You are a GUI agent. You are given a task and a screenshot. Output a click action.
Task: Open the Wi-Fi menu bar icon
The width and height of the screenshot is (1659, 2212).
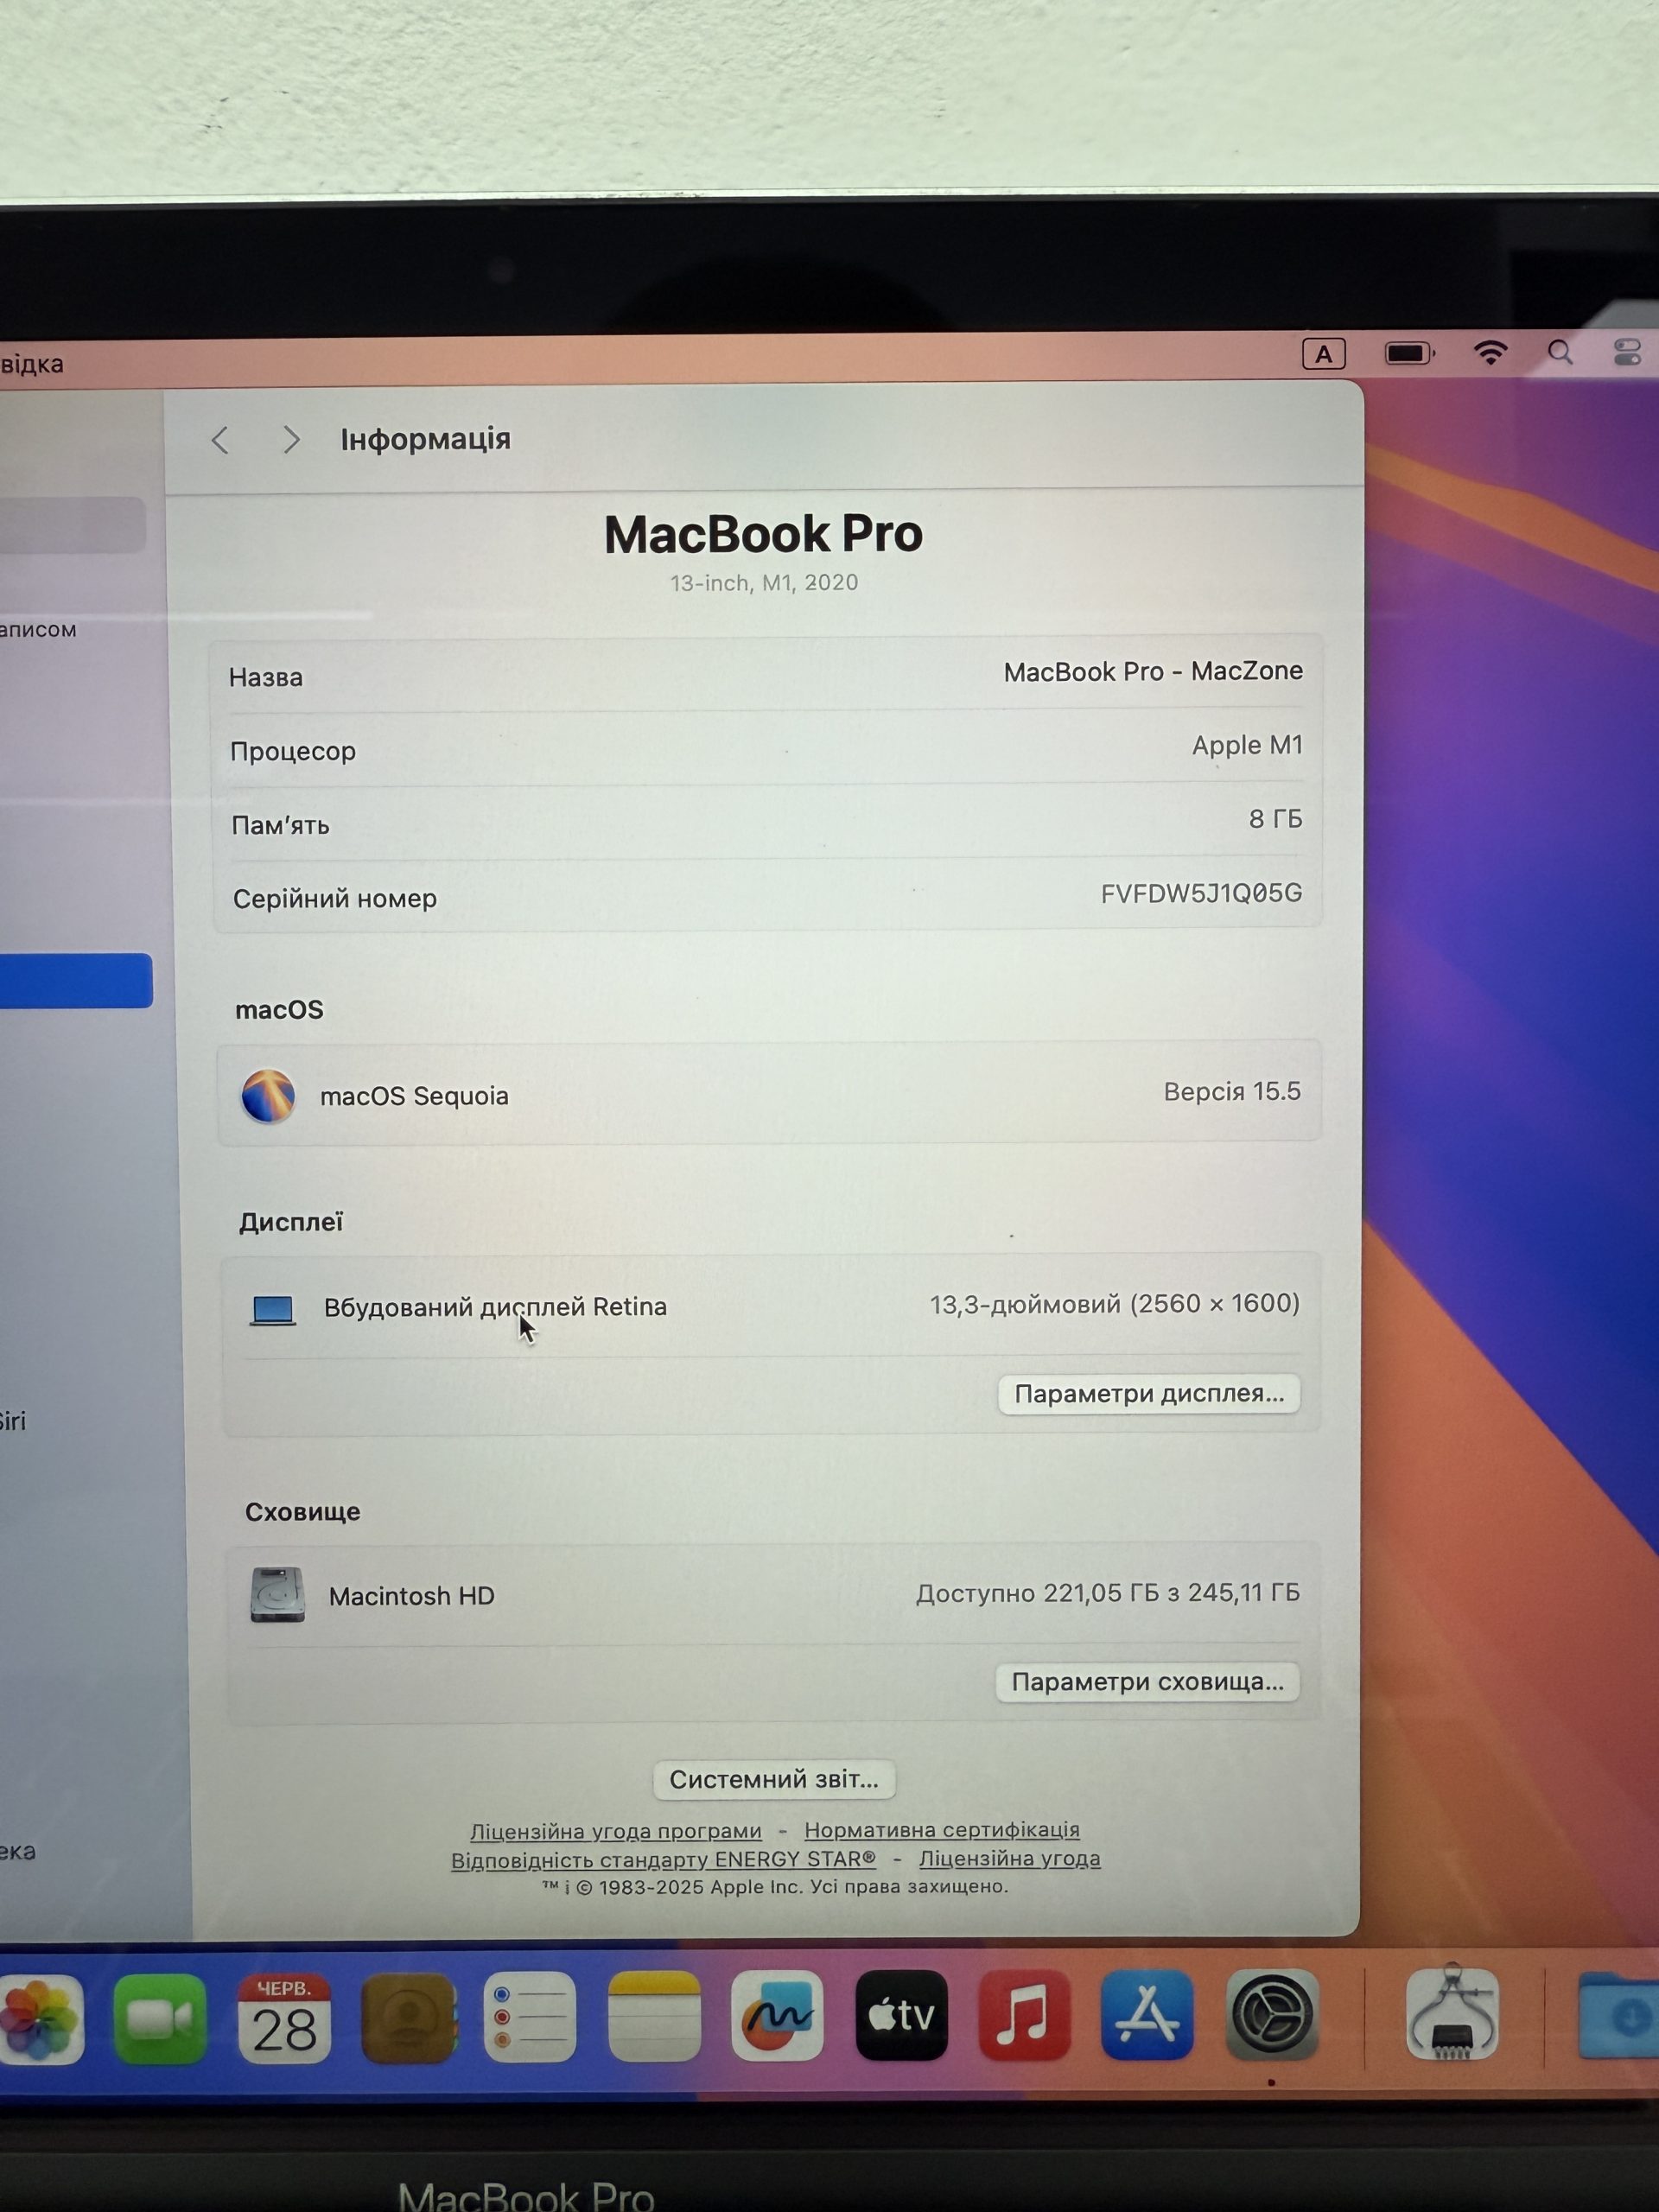coord(1490,352)
